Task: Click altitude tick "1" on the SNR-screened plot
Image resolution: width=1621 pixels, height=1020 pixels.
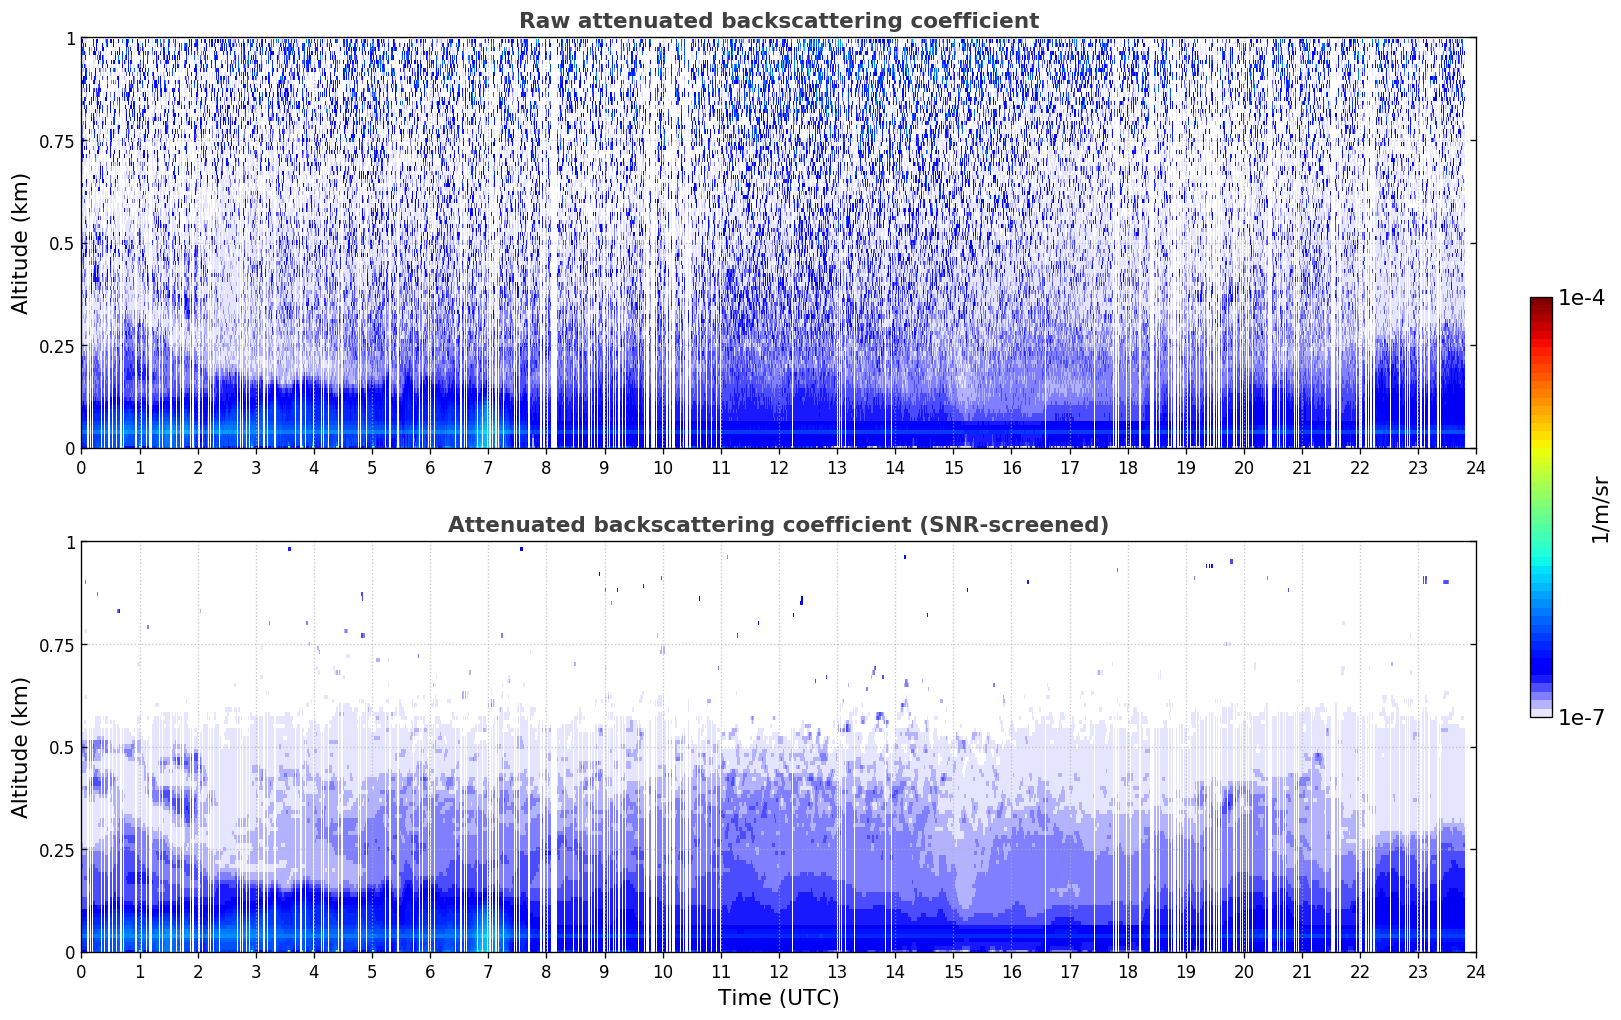Action: coord(70,542)
